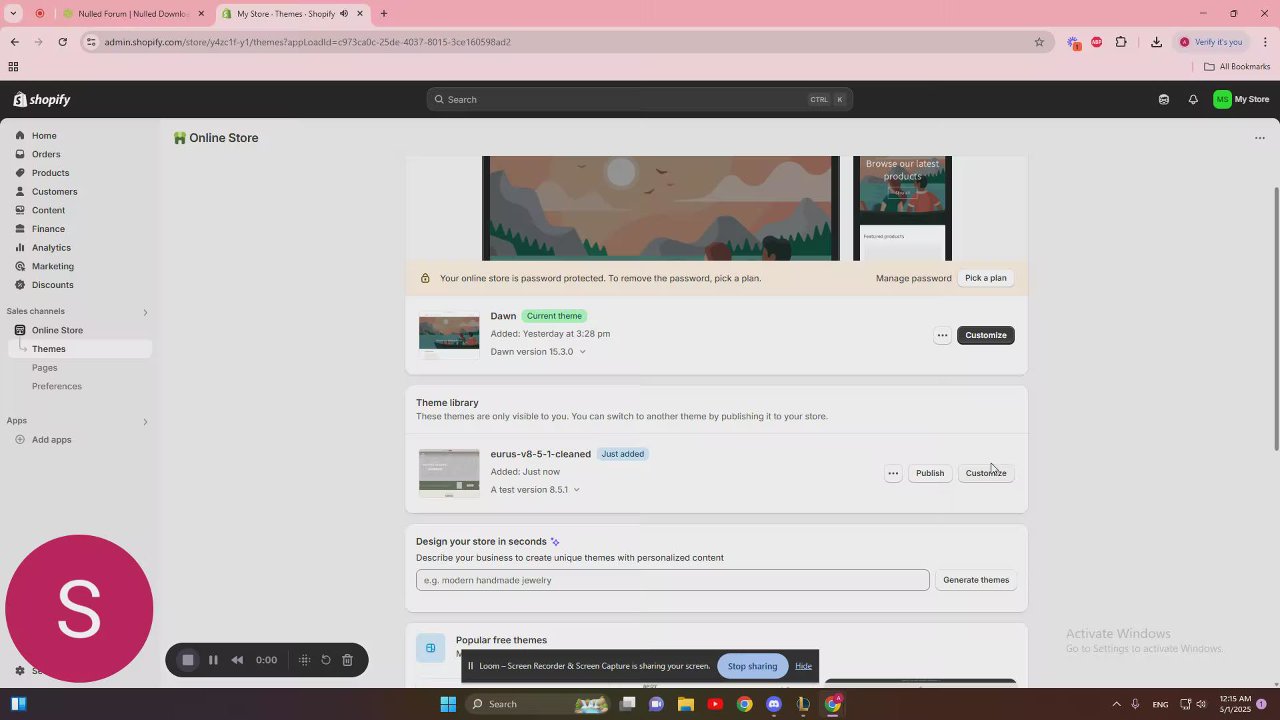Open more actions for eurus-v8-5-1-cleaned theme
Viewport: 1280px width, 720px height.
click(893, 473)
